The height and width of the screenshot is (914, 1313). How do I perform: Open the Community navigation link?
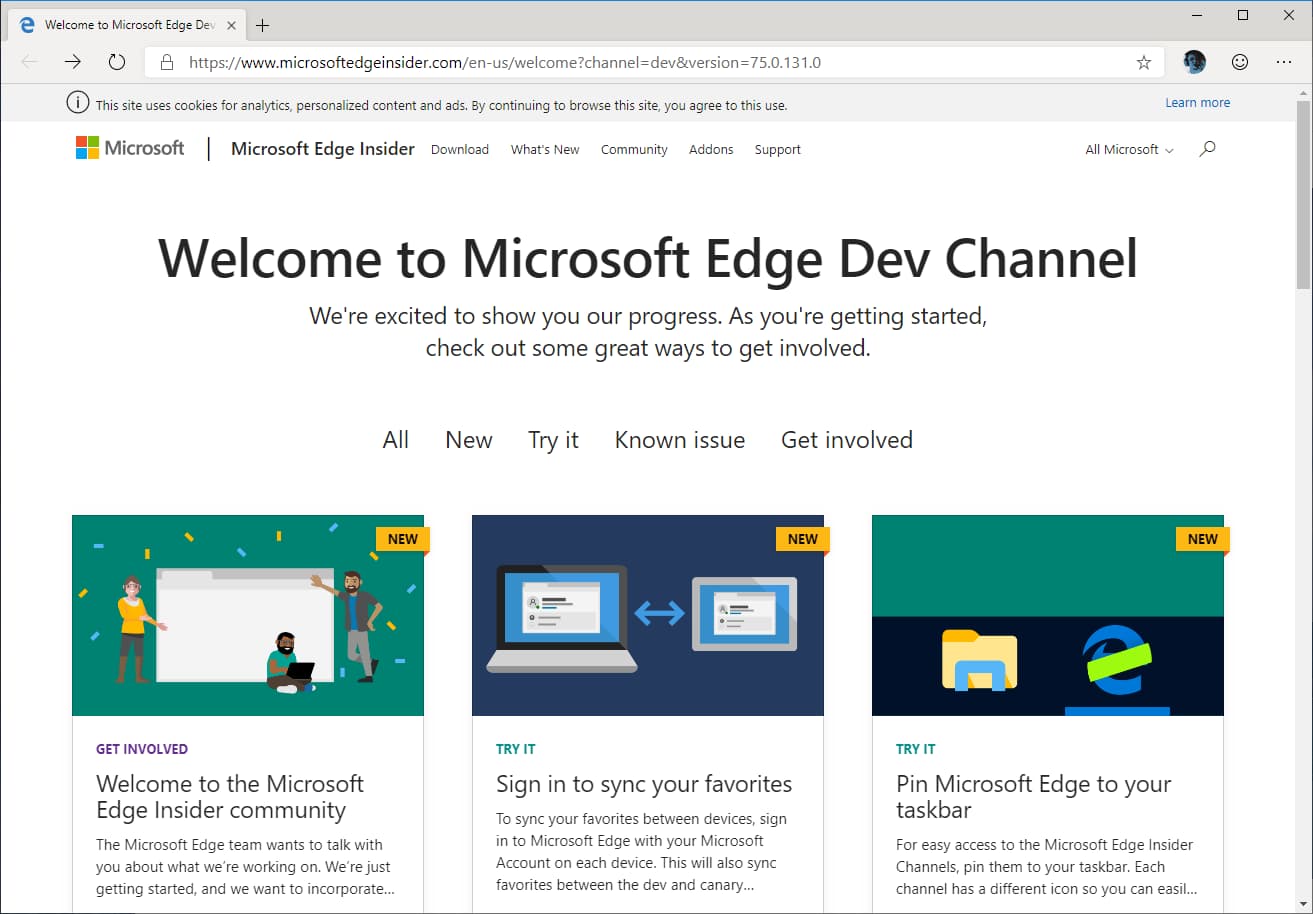[x=634, y=149]
